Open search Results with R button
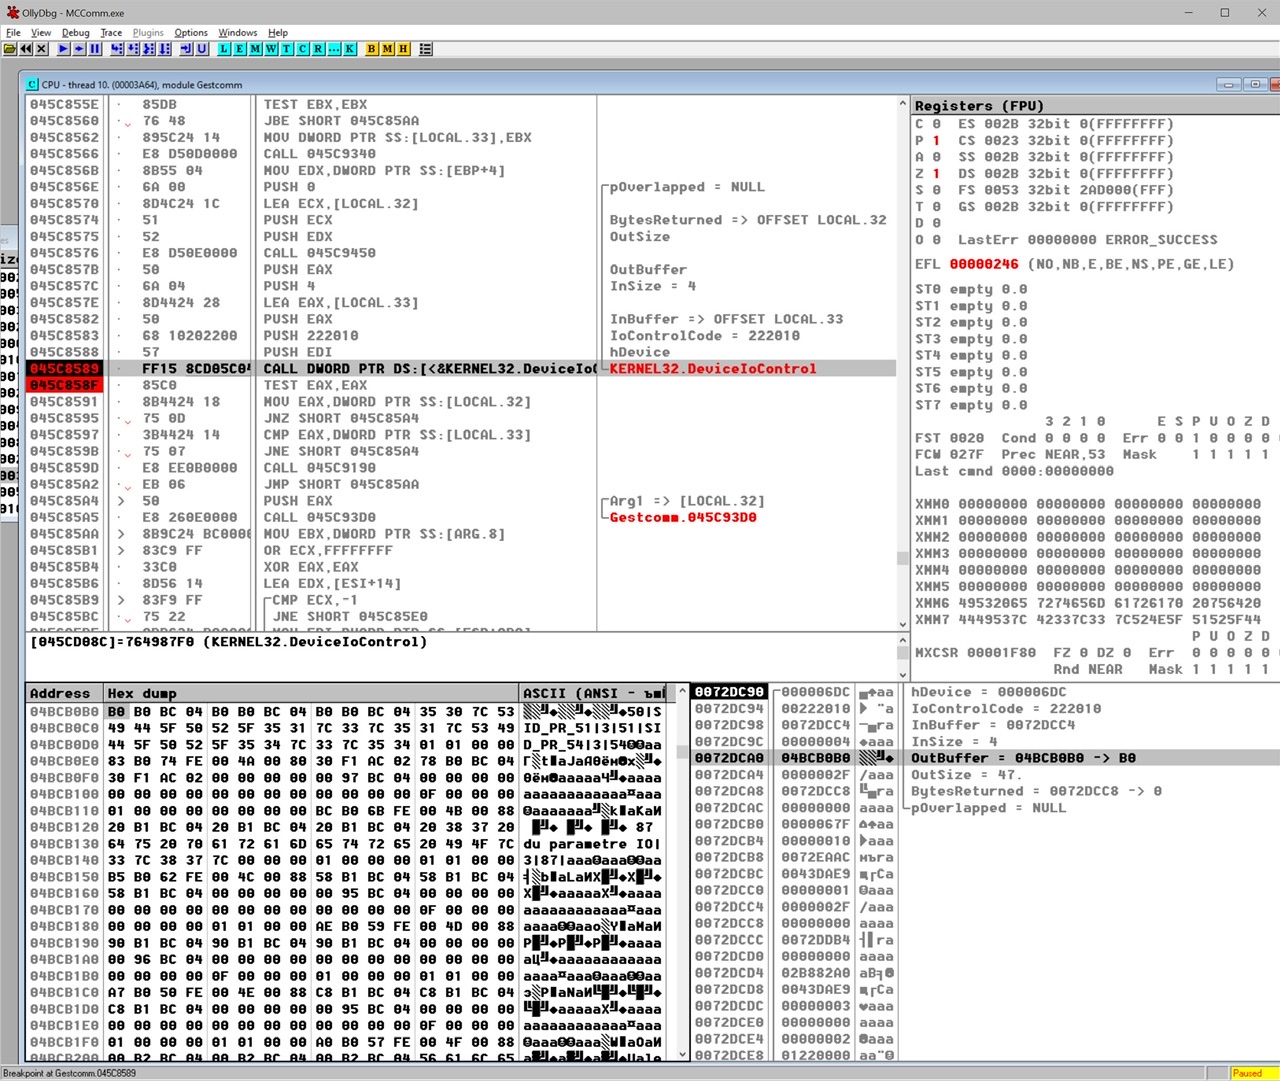 [x=318, y=49]
